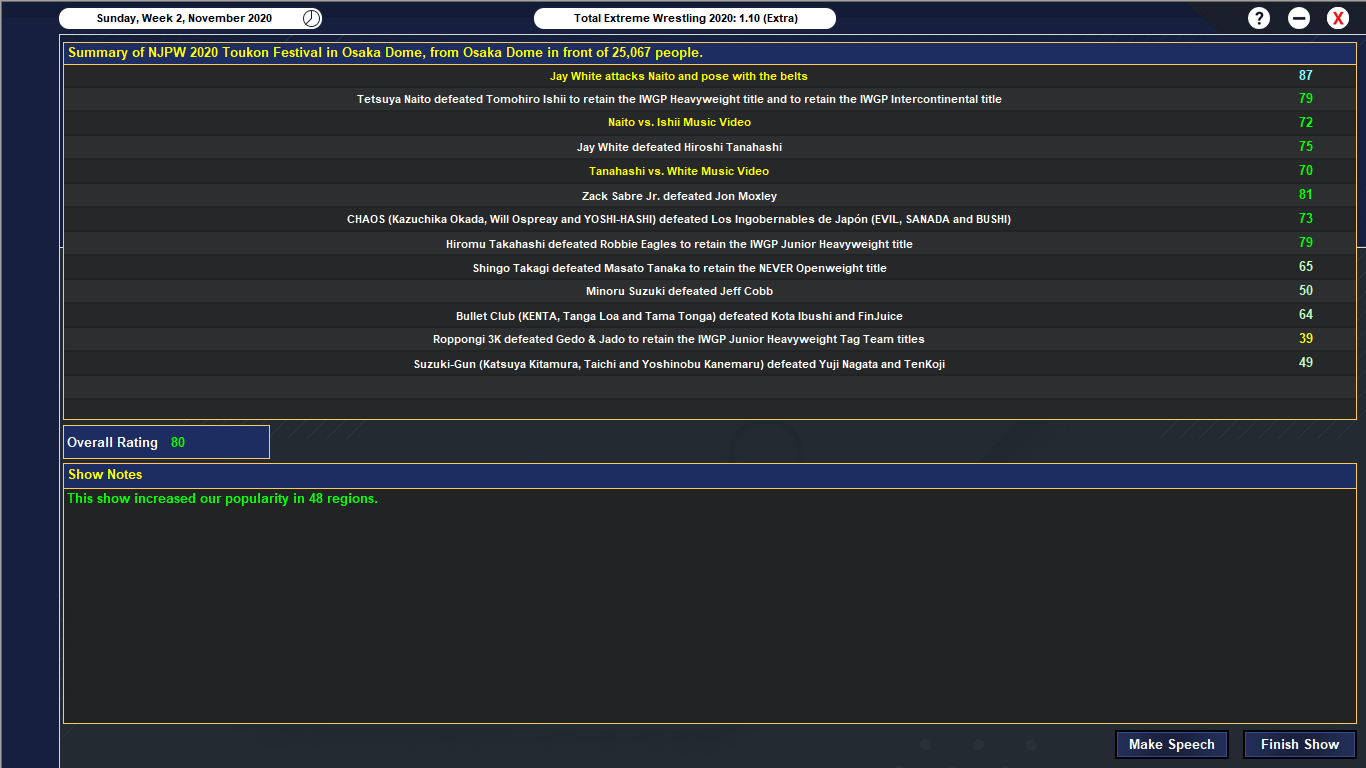Viewport: 1366px width, 768px height.
Task: Click the 39 rating for the Roppongi 3K match
Action: click(1306, 339)
